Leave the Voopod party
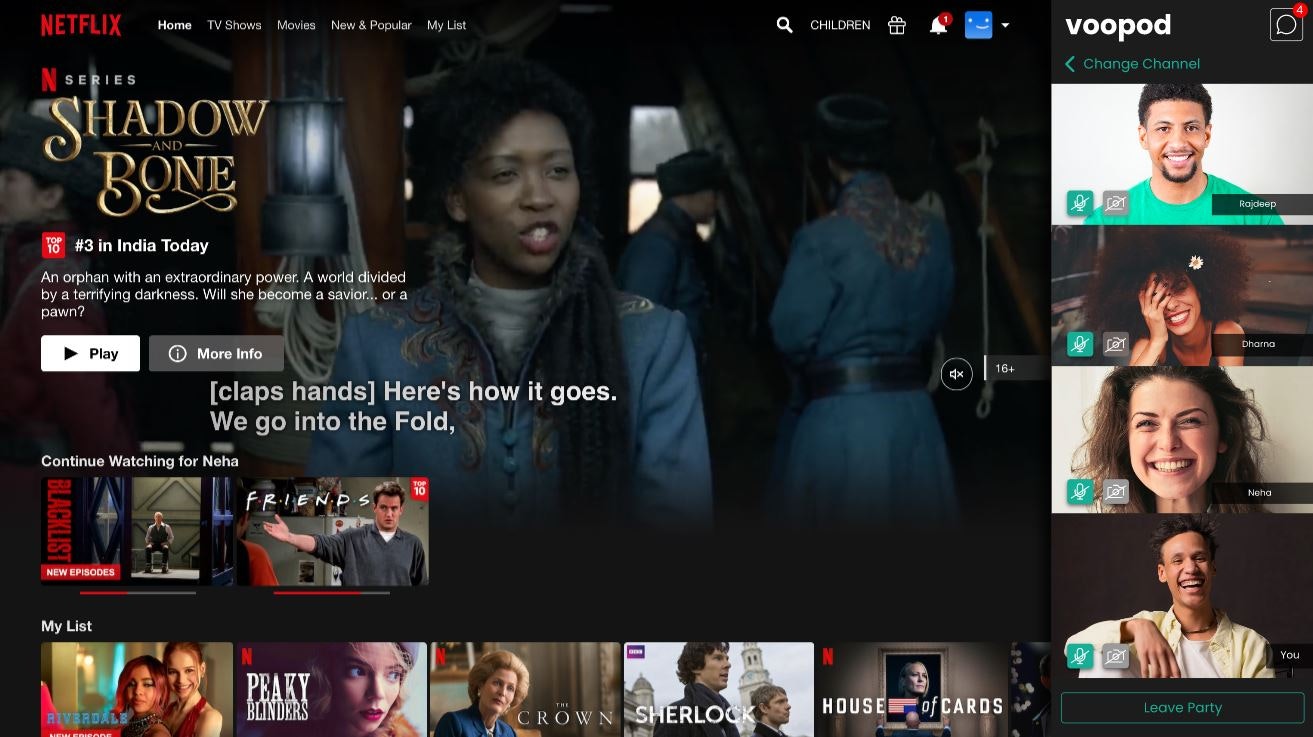Screen dimensions: 1313x737 [x=1182, y=707]
